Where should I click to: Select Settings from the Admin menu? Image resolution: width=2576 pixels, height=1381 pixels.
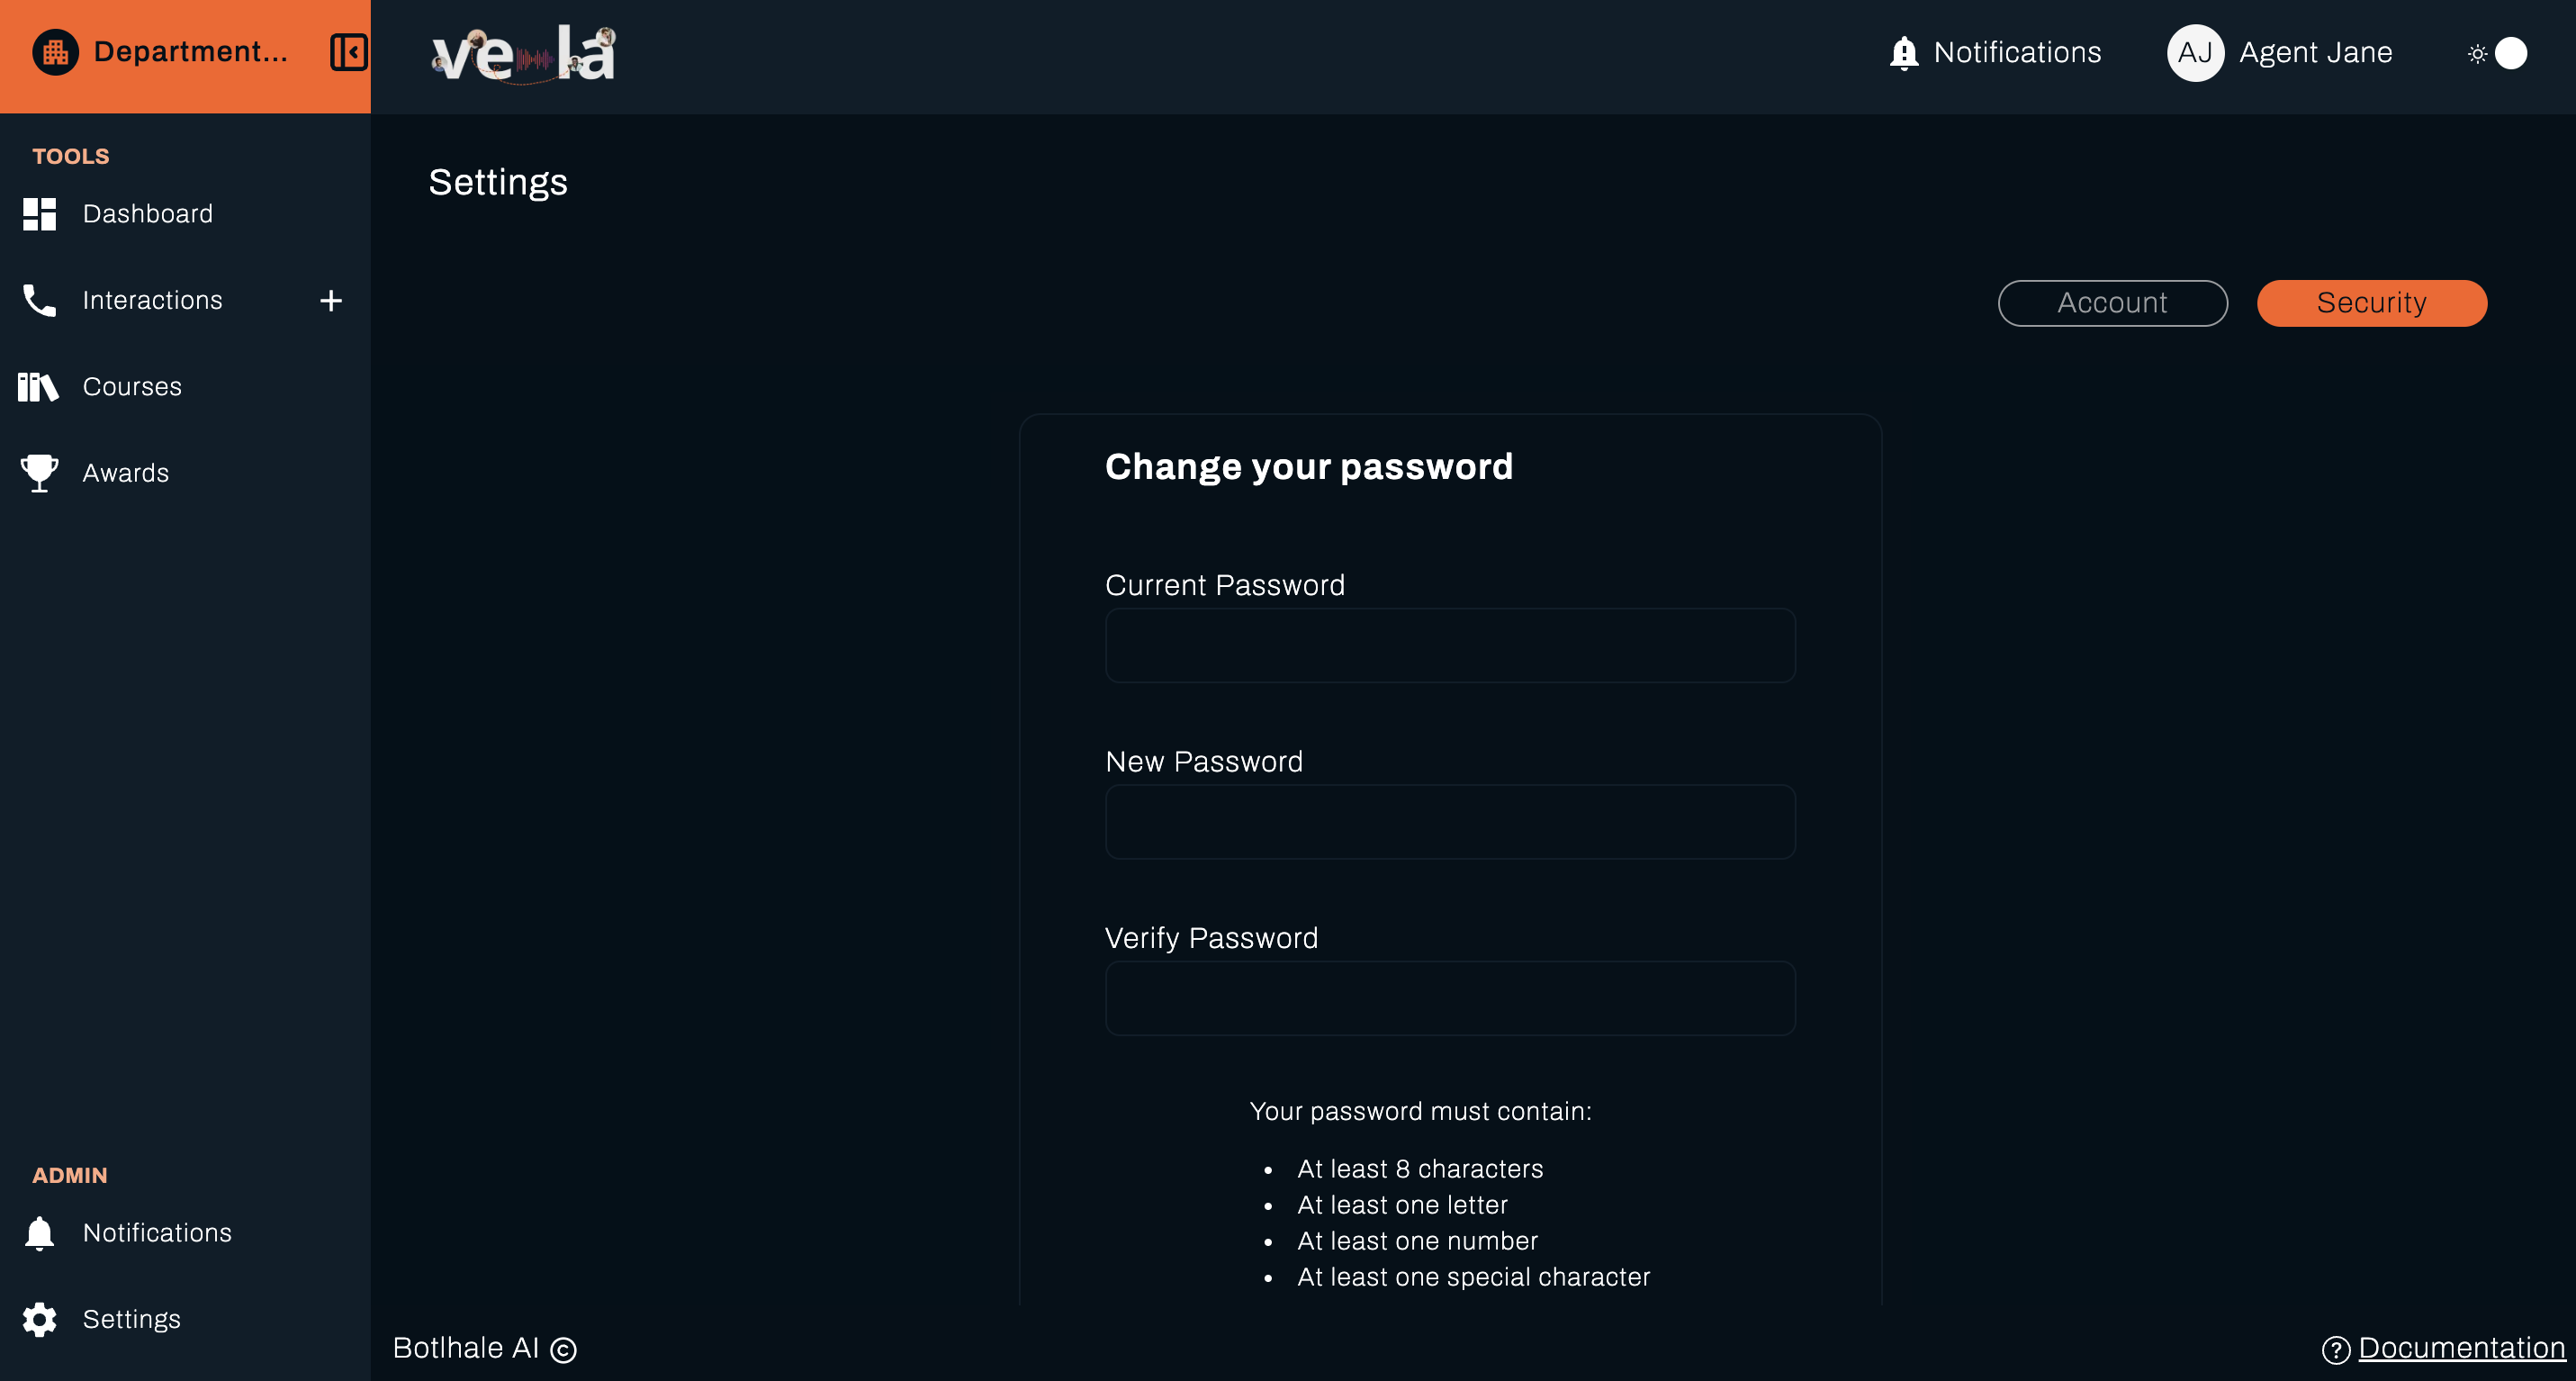tap(131, 1318)
